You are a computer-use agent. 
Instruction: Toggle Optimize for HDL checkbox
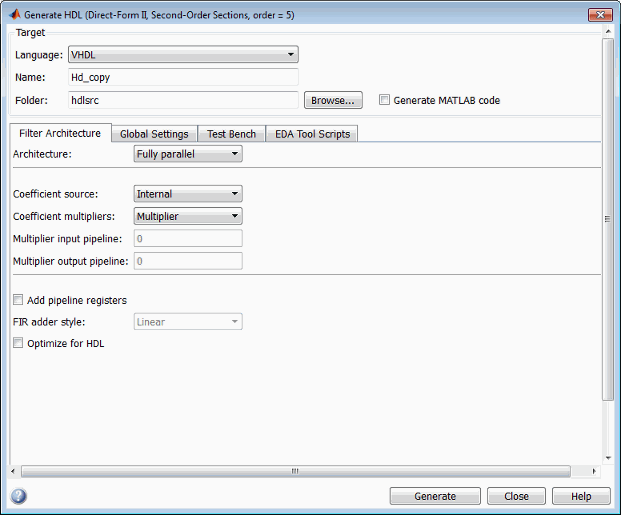tap(18, 343)
